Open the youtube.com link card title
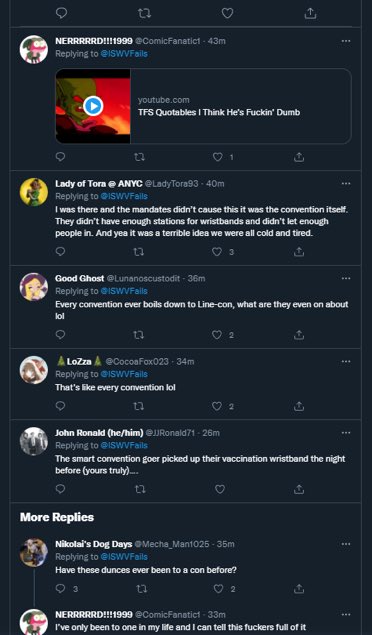Image resolution: width=372 pixels, height=635 pixels. 219,112
